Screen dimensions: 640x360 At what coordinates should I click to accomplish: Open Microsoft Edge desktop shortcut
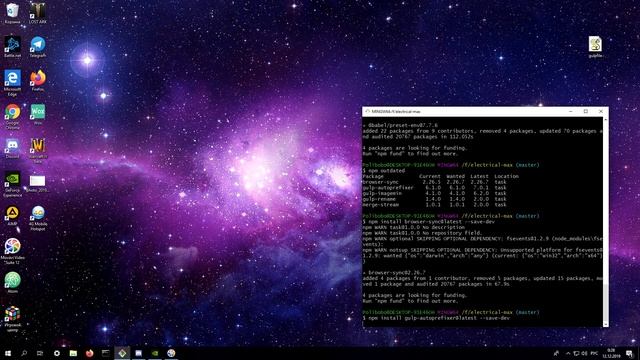coord(12,82)
